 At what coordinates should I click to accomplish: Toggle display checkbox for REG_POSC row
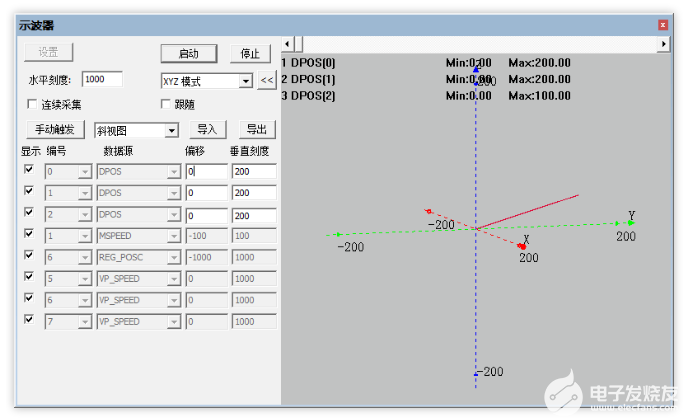point(29,254)
